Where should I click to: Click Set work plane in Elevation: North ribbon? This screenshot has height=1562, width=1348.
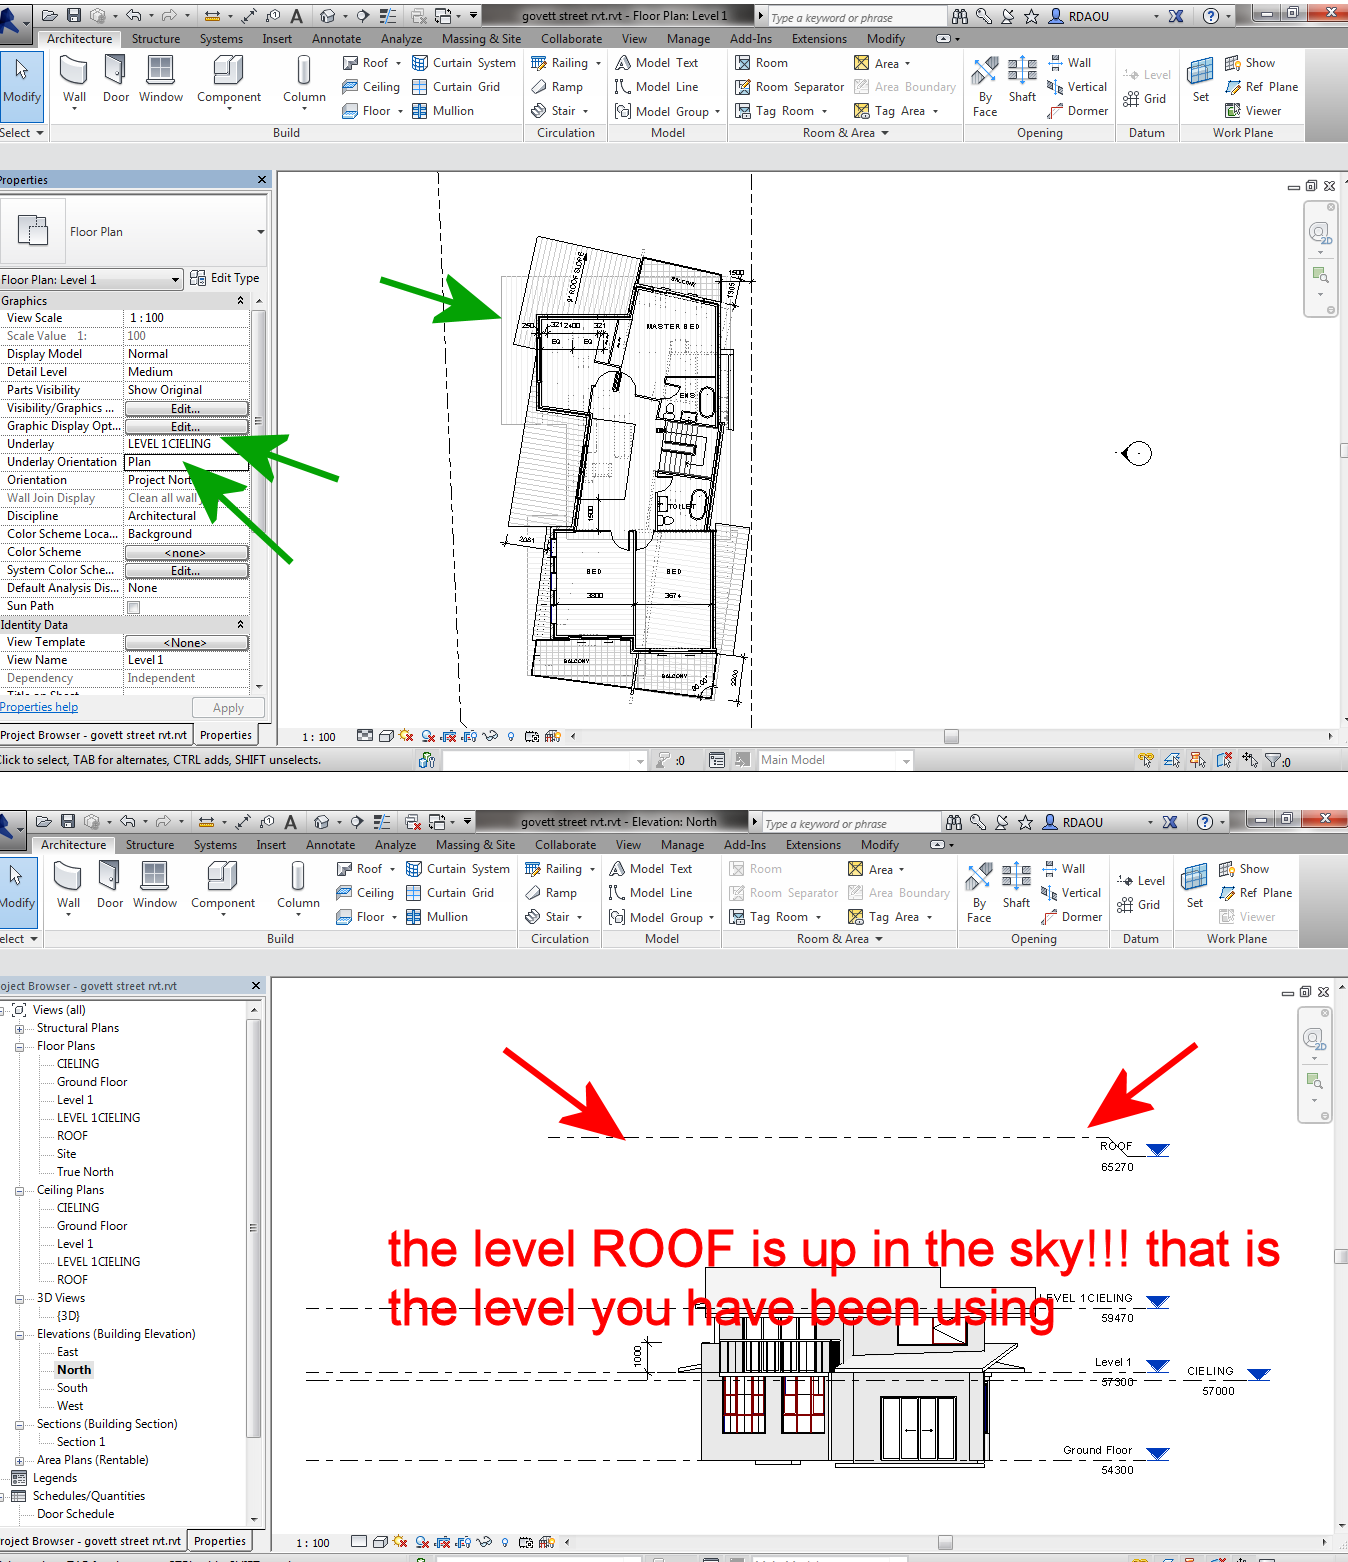(x=1195, y=886)
